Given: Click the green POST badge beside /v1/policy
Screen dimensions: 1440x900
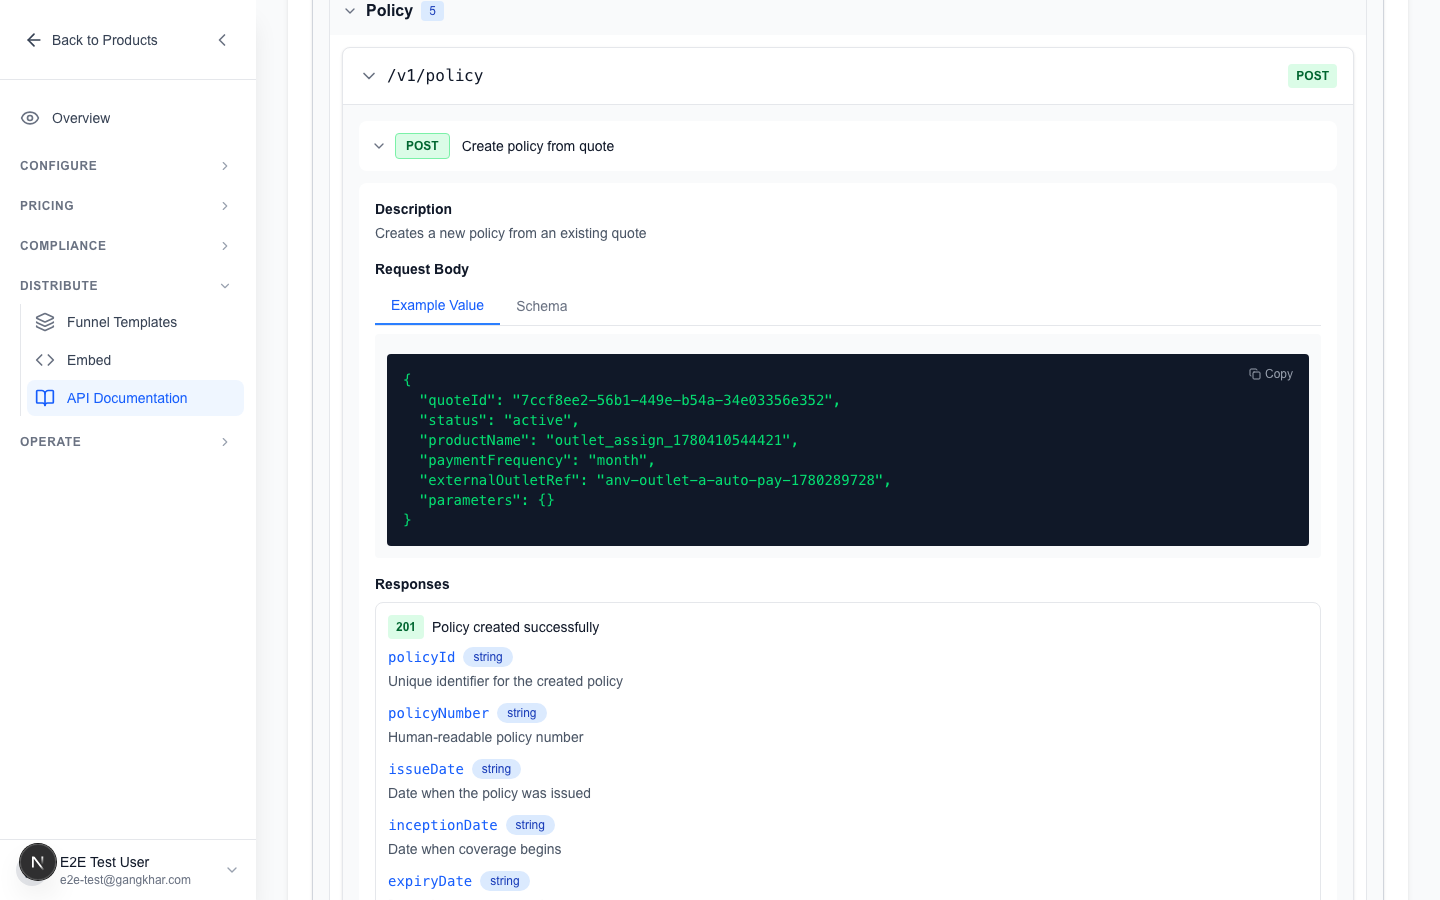Looking at the screenshot, I should [x=1312, y=76].
